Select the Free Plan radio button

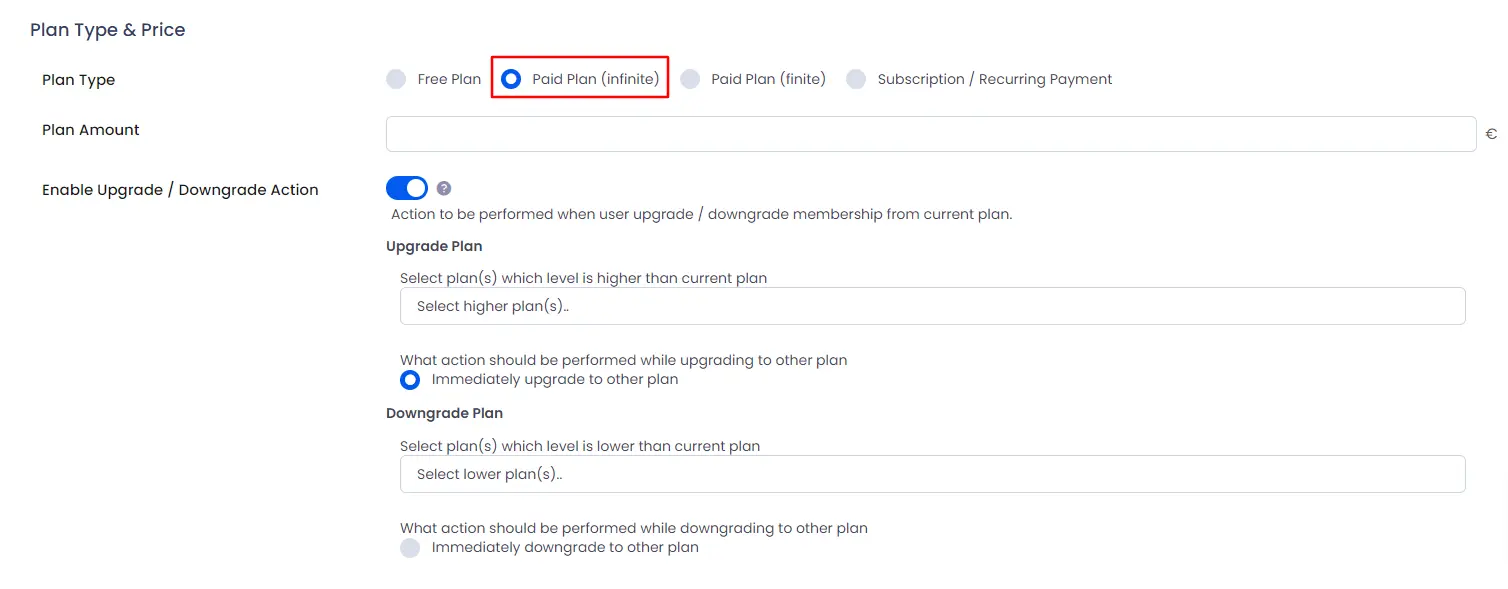[396, 79]
